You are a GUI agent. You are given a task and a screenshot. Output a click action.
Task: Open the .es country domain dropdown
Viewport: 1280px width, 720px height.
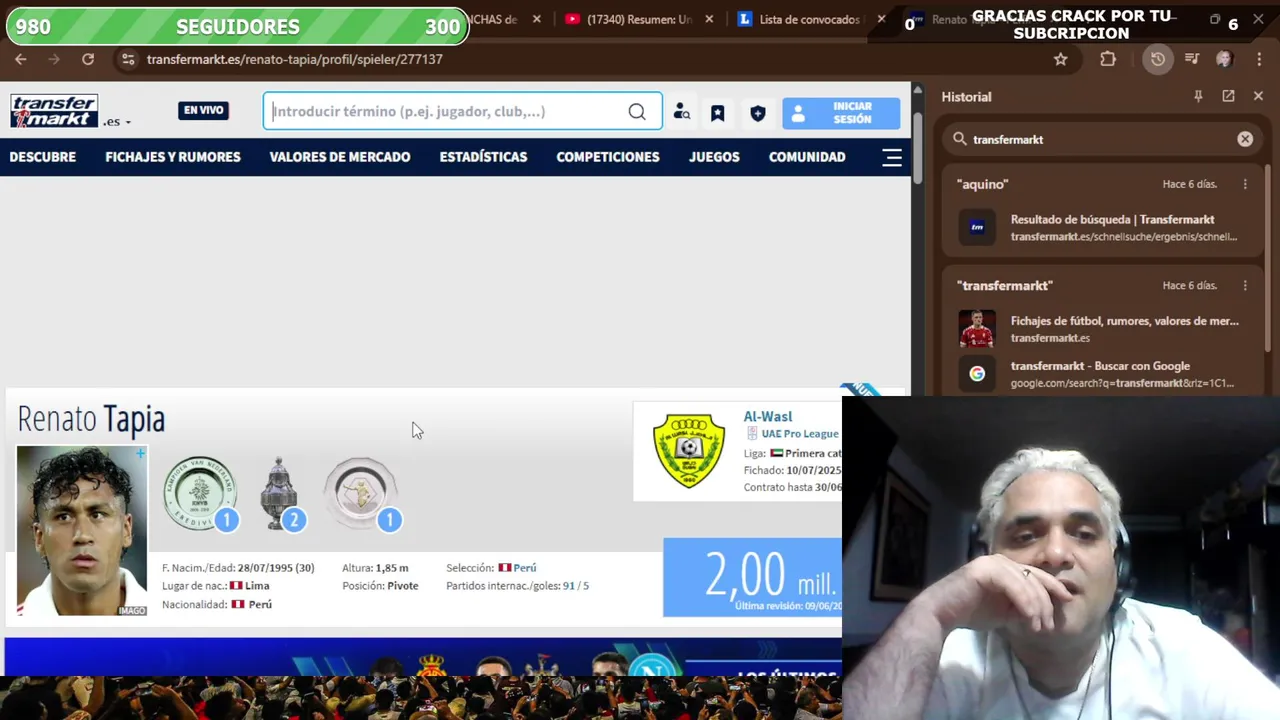point(117,122)
